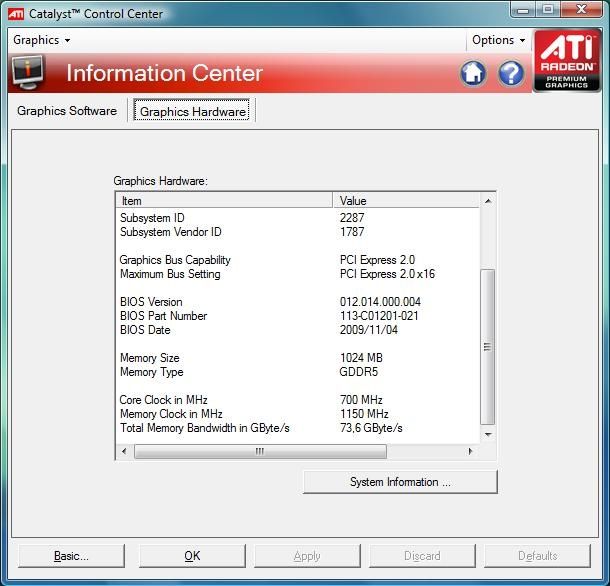Click the Home icon in the header
The width and height of the screenshot is (610, 586).
pyautogui.click(x=473, y=73)
